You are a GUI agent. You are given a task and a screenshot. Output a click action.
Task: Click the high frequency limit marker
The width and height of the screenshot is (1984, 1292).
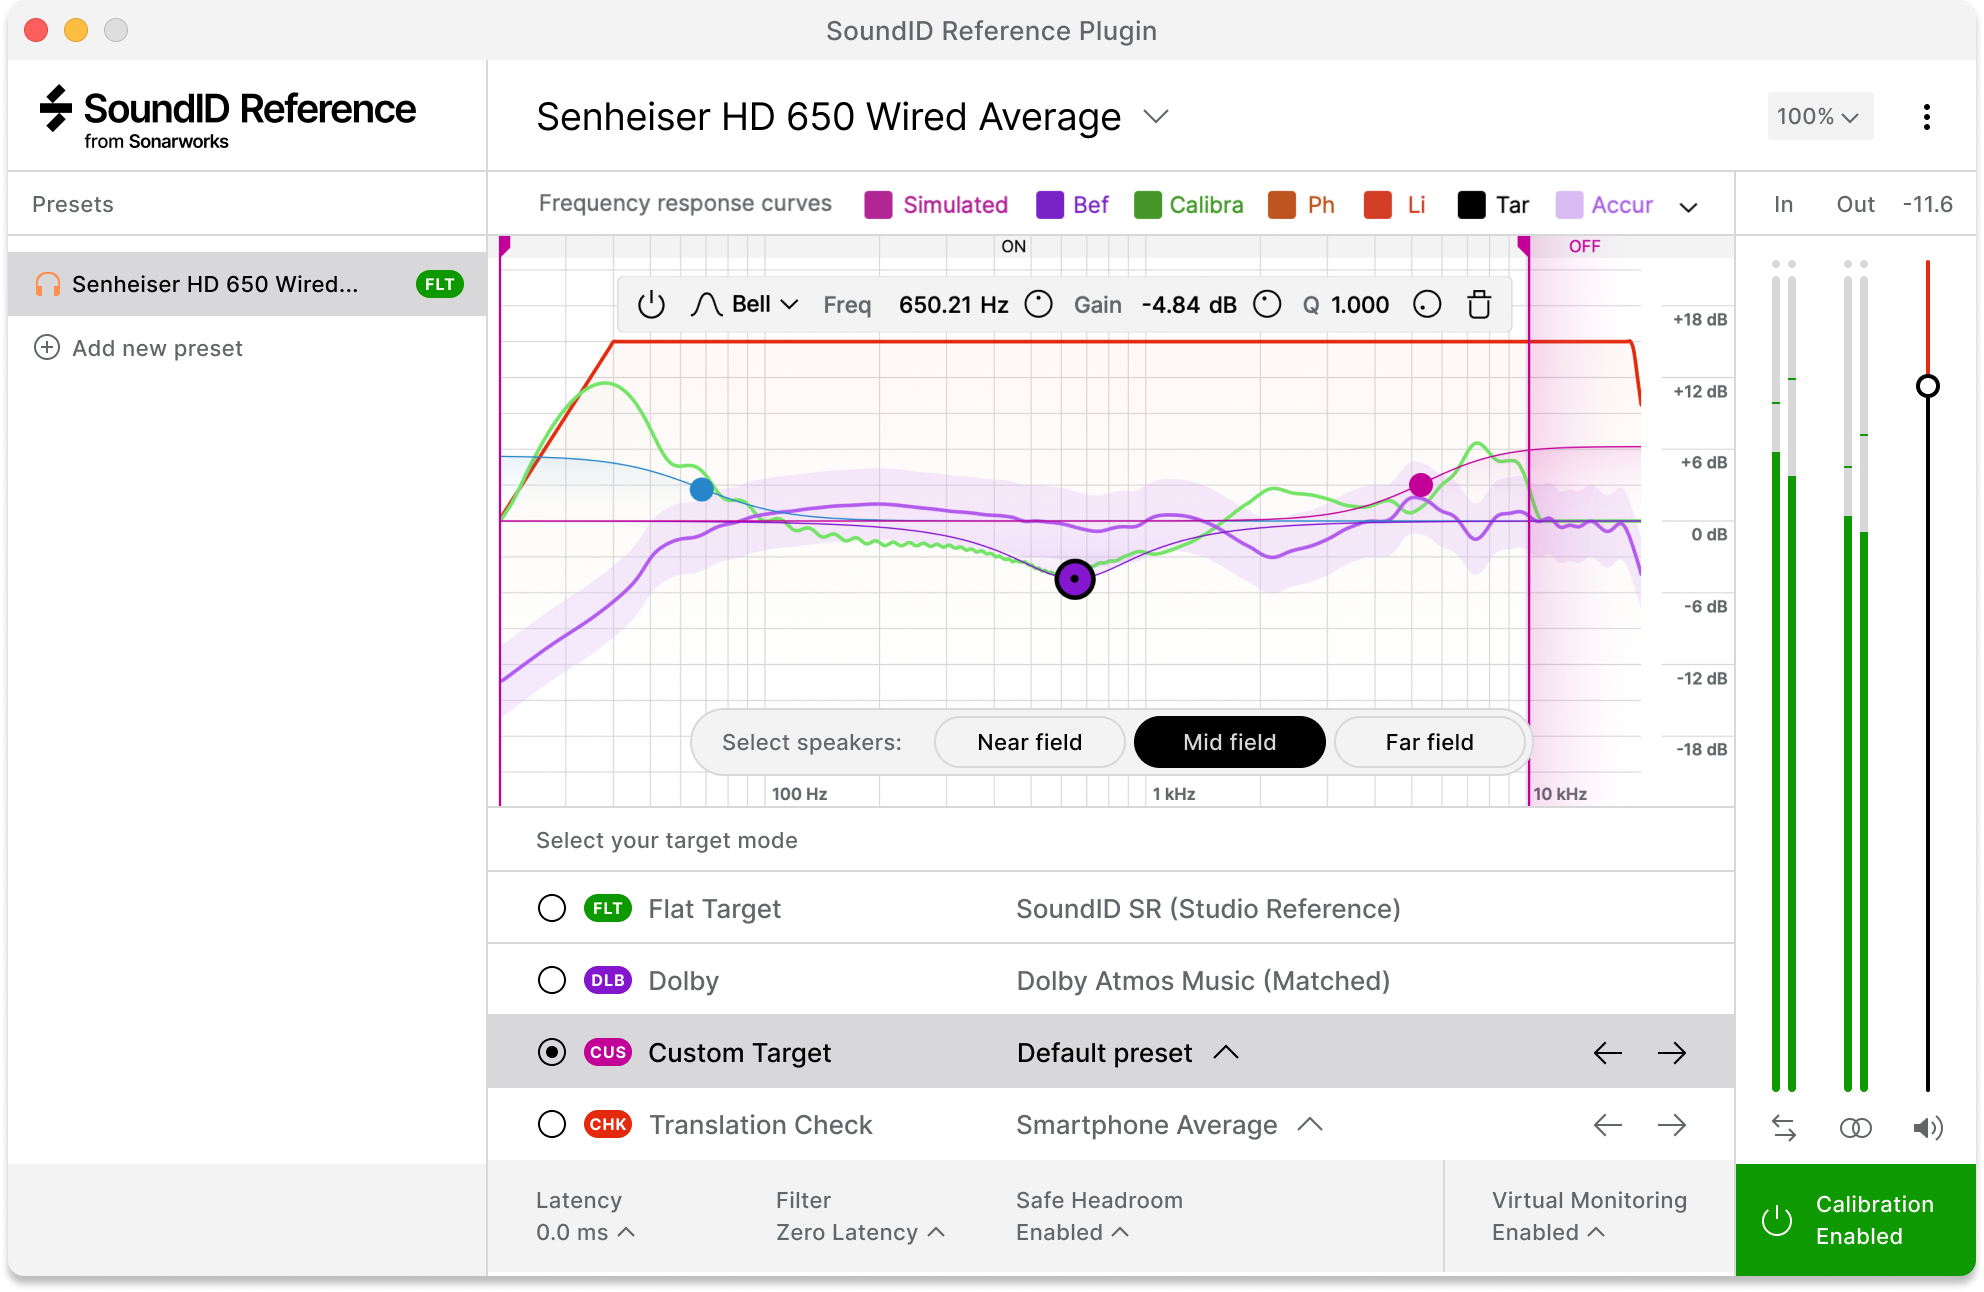[1524, 245]
